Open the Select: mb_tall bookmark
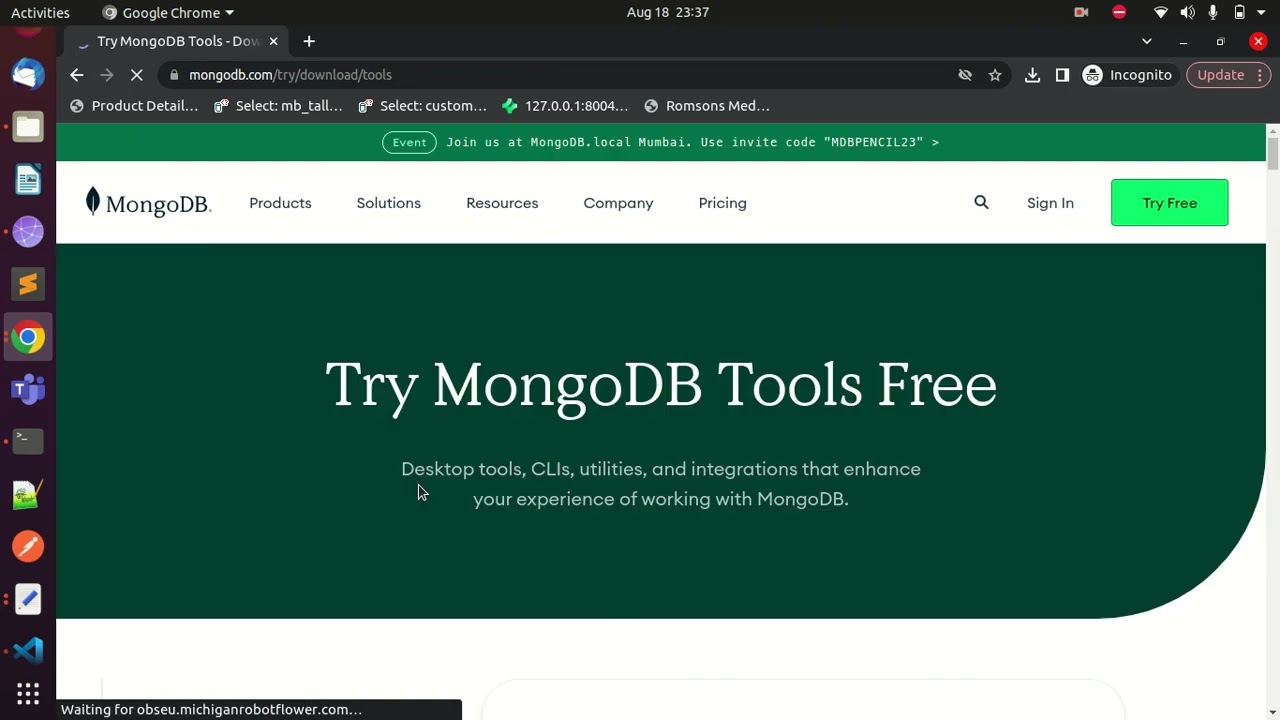 tap(279, 106)
